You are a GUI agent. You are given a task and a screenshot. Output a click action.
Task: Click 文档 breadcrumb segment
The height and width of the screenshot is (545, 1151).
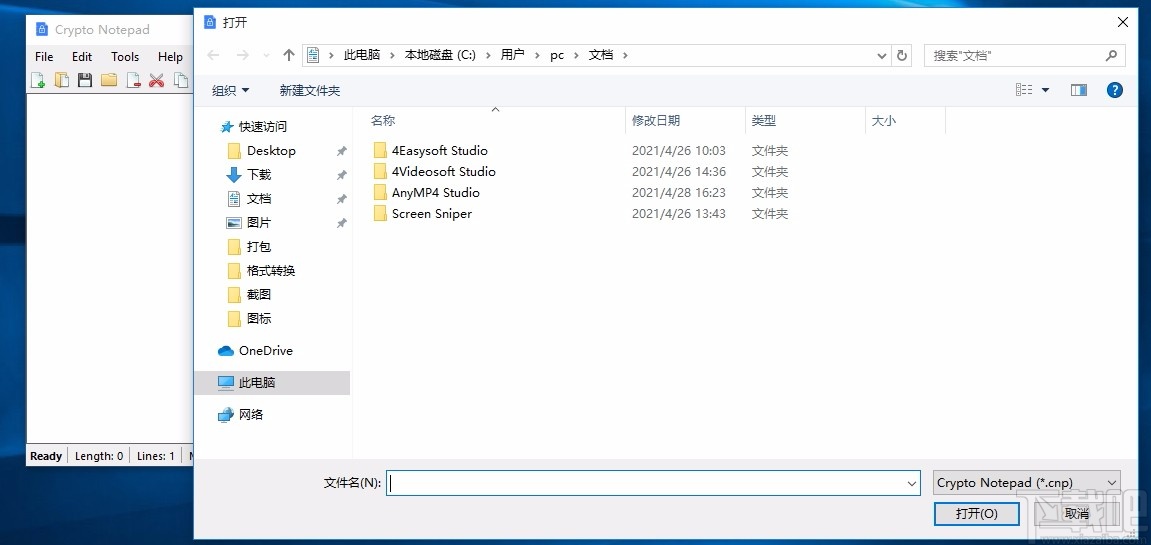[x=600, y=55]
